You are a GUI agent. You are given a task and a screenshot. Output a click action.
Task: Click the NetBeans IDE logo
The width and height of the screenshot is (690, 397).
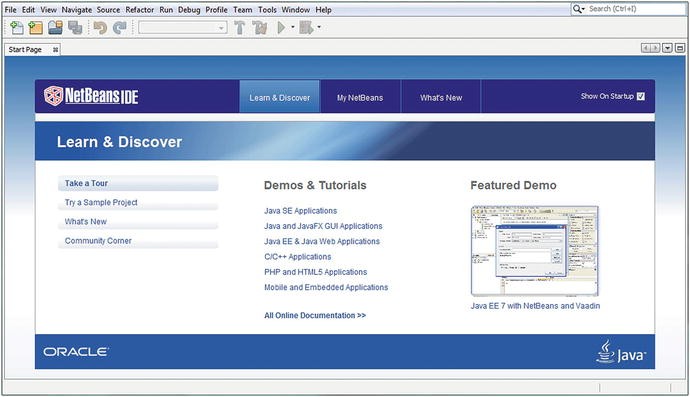[x=91, y=96]
